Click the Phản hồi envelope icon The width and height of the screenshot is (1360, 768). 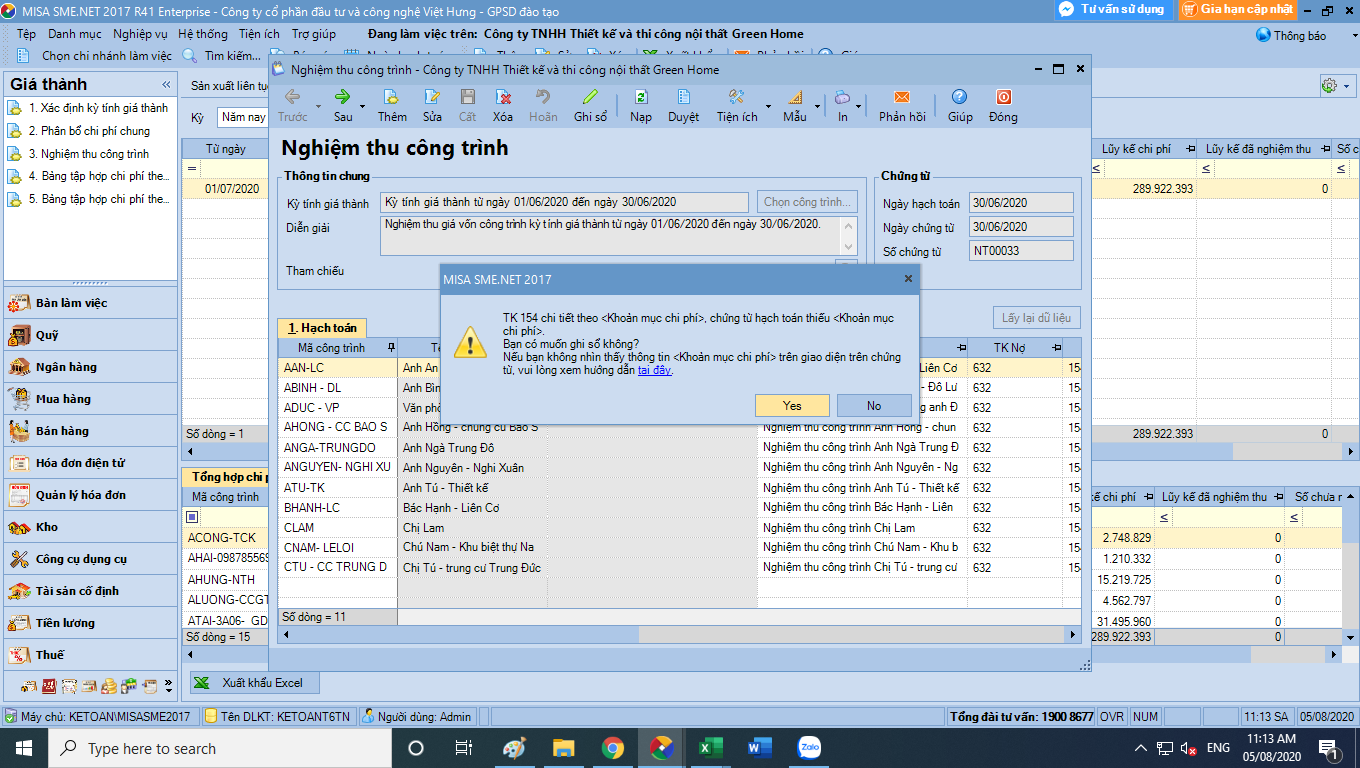coord(902,97)
